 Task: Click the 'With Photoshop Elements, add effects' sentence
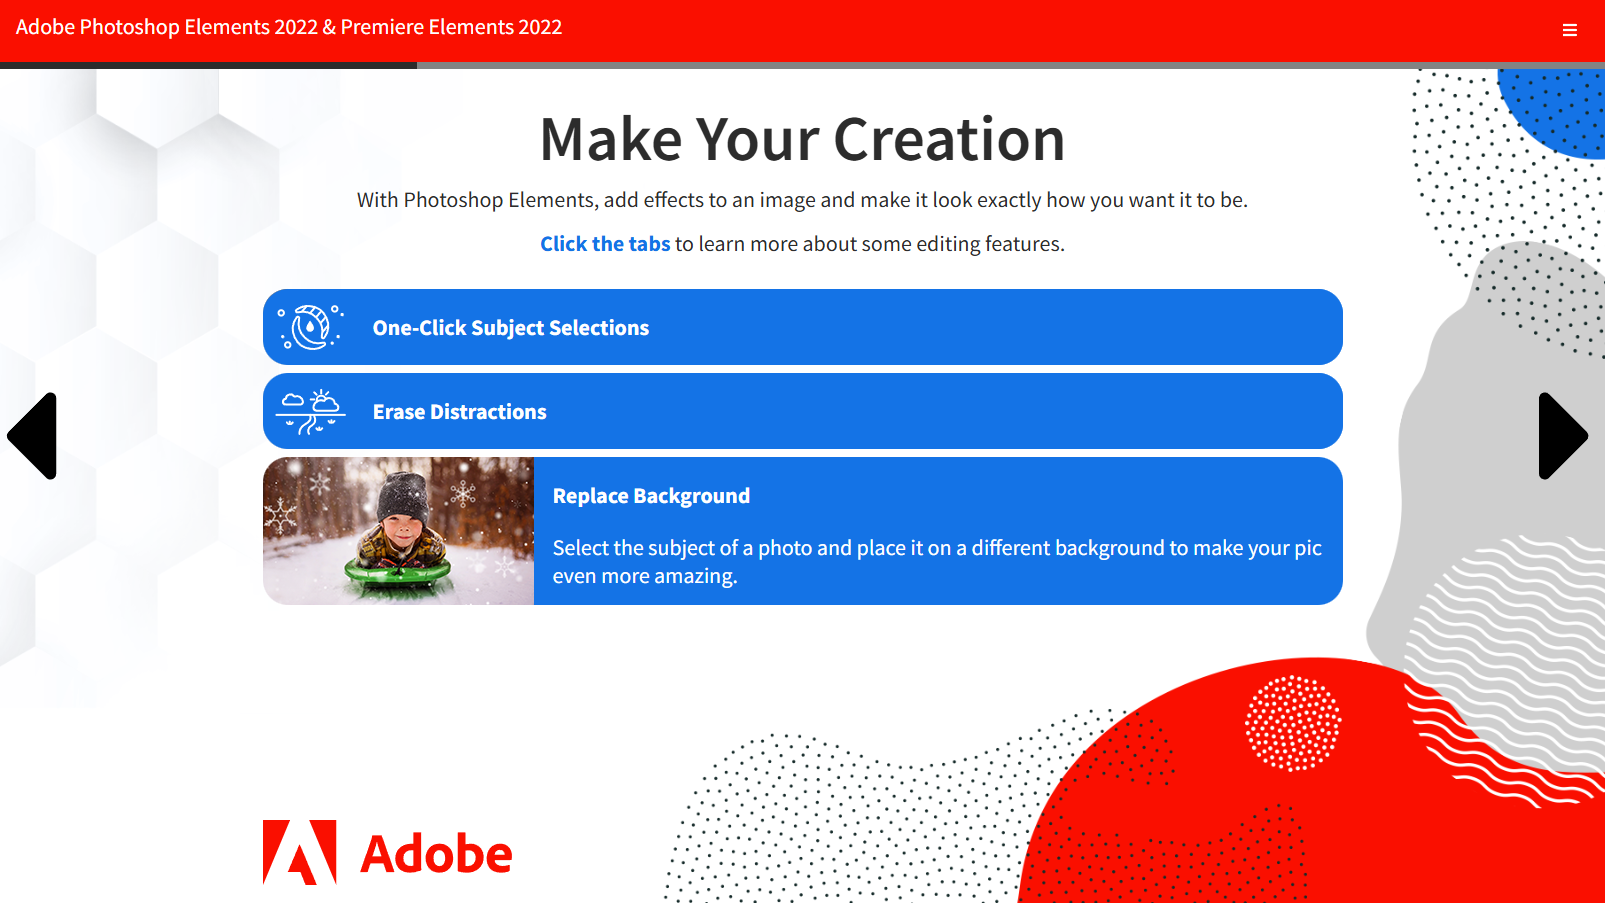click(x=802, y=200)
